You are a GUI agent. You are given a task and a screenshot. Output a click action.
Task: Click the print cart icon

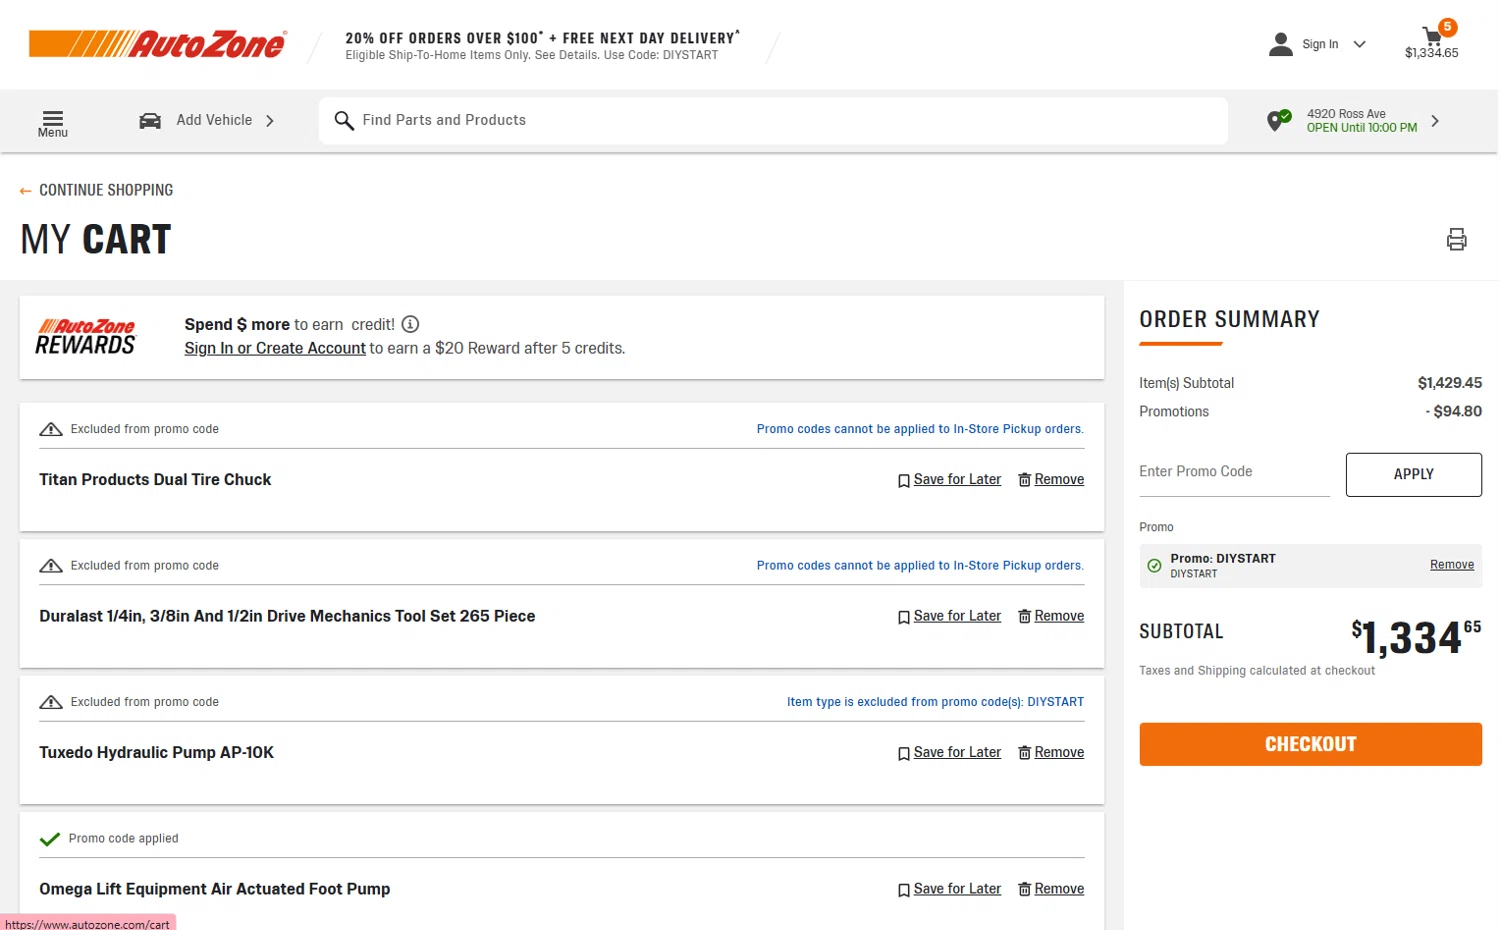(x=1456, y=239)
